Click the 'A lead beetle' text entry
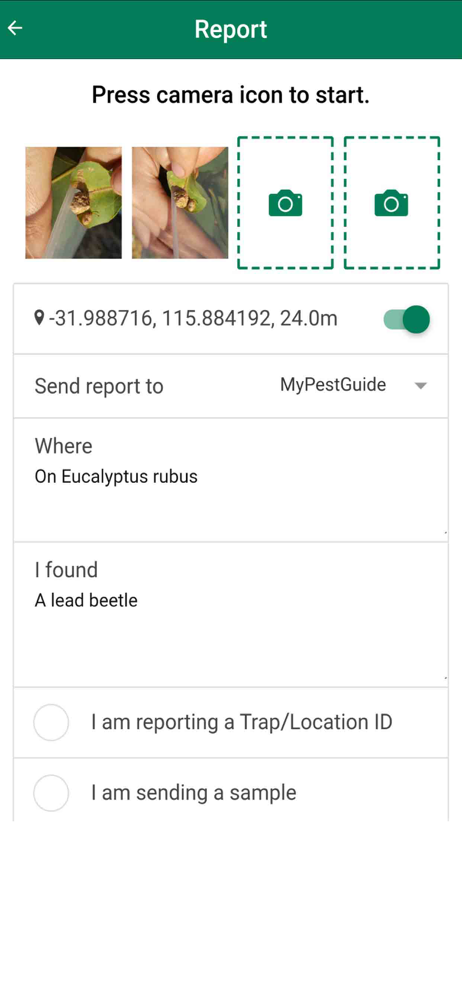This screenshot has width=462, height=1000. click(x=86, y=601)
